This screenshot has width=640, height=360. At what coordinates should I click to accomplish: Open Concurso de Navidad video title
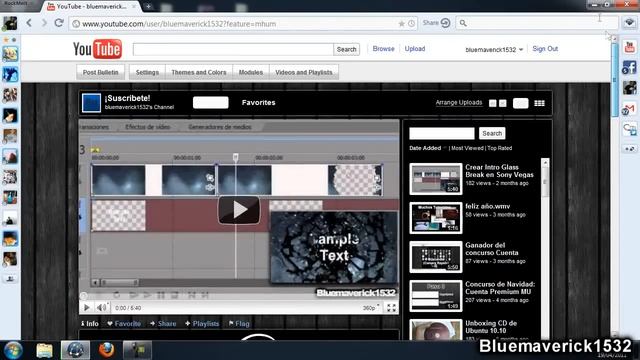pyautogui.click(x=500, y=288)
